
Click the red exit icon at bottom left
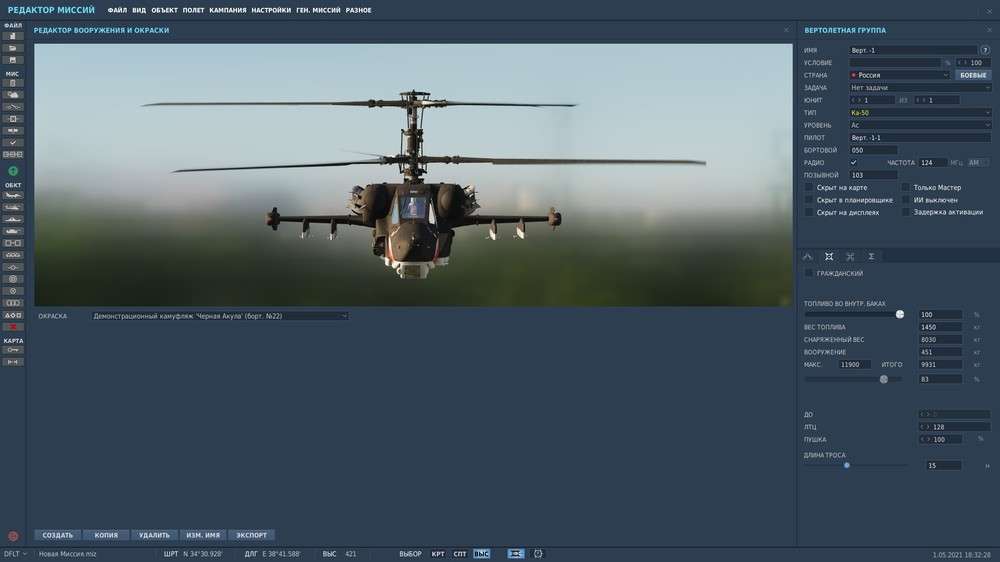point(13,536)
